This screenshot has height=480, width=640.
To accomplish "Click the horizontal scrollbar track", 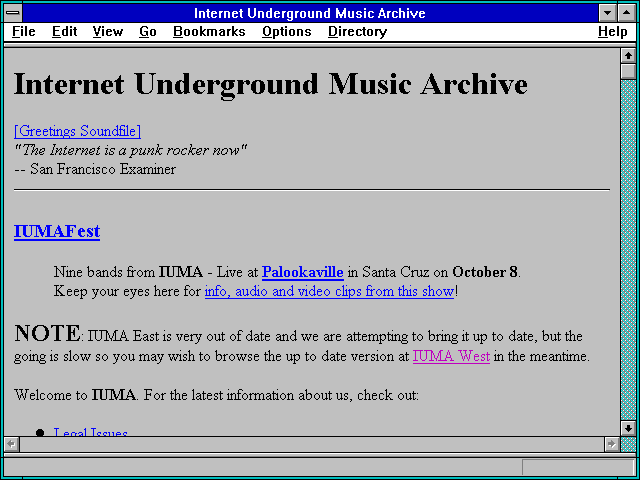I will 311,444.
